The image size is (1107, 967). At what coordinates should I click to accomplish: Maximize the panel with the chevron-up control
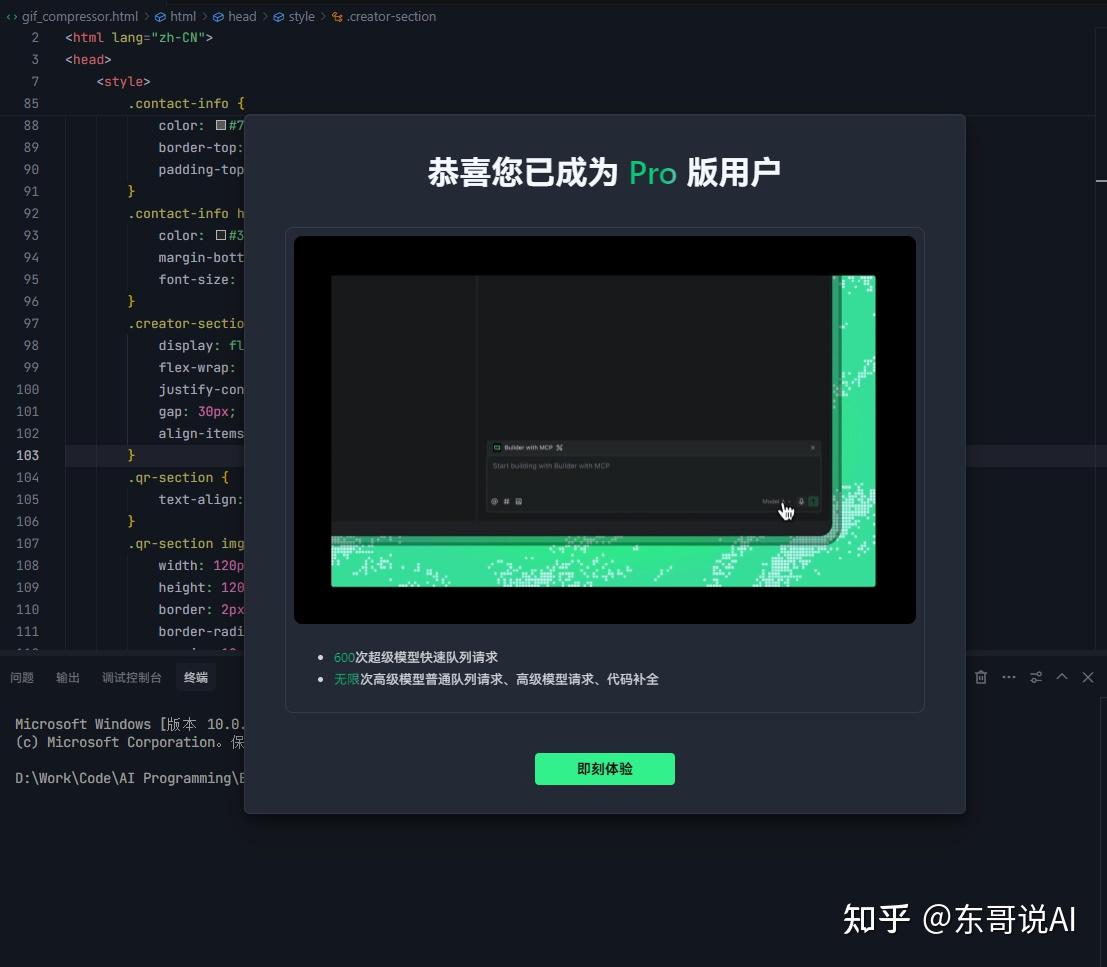[x=1062, y=677]
